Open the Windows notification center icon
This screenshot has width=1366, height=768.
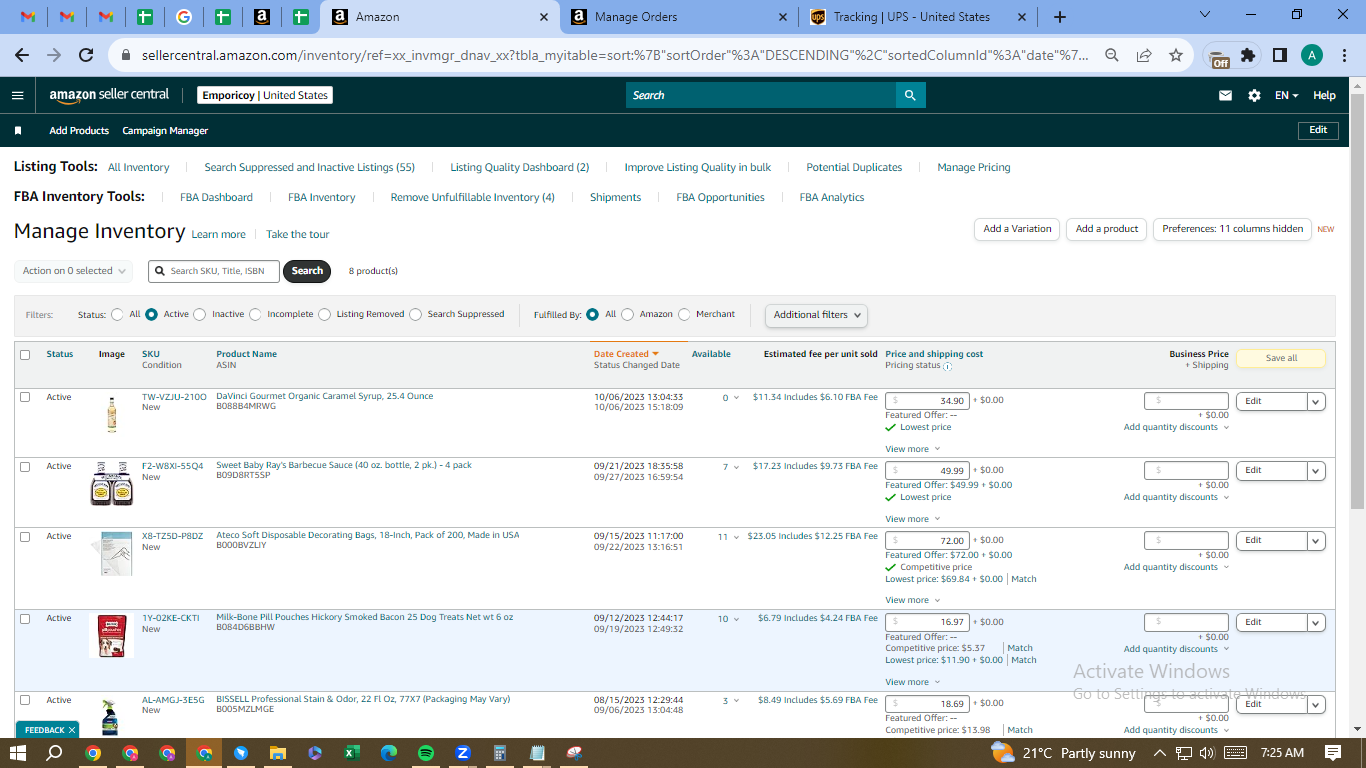[x=1333, y=753]
